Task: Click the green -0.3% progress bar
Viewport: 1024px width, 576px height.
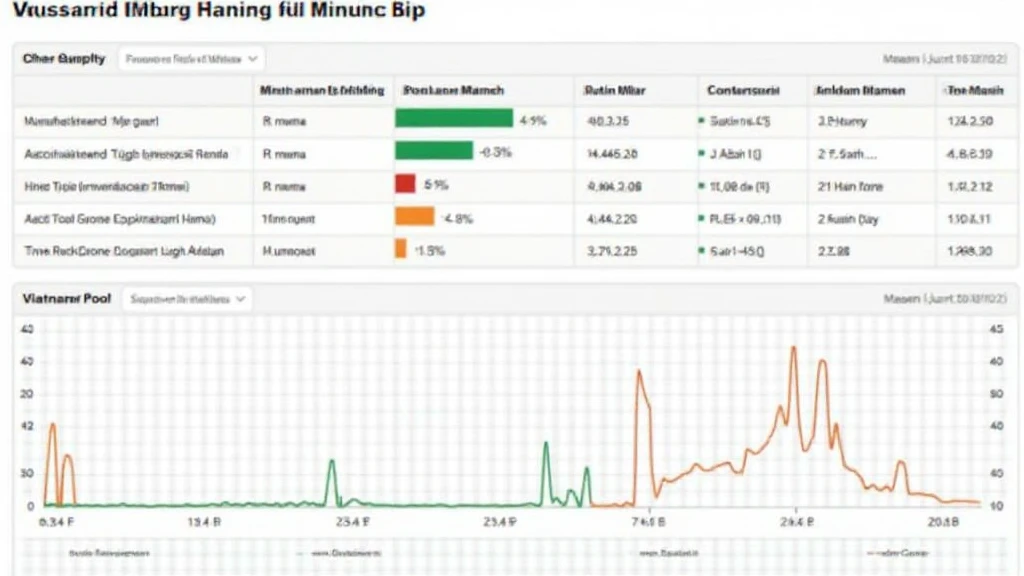Action: tap(434, 150)
